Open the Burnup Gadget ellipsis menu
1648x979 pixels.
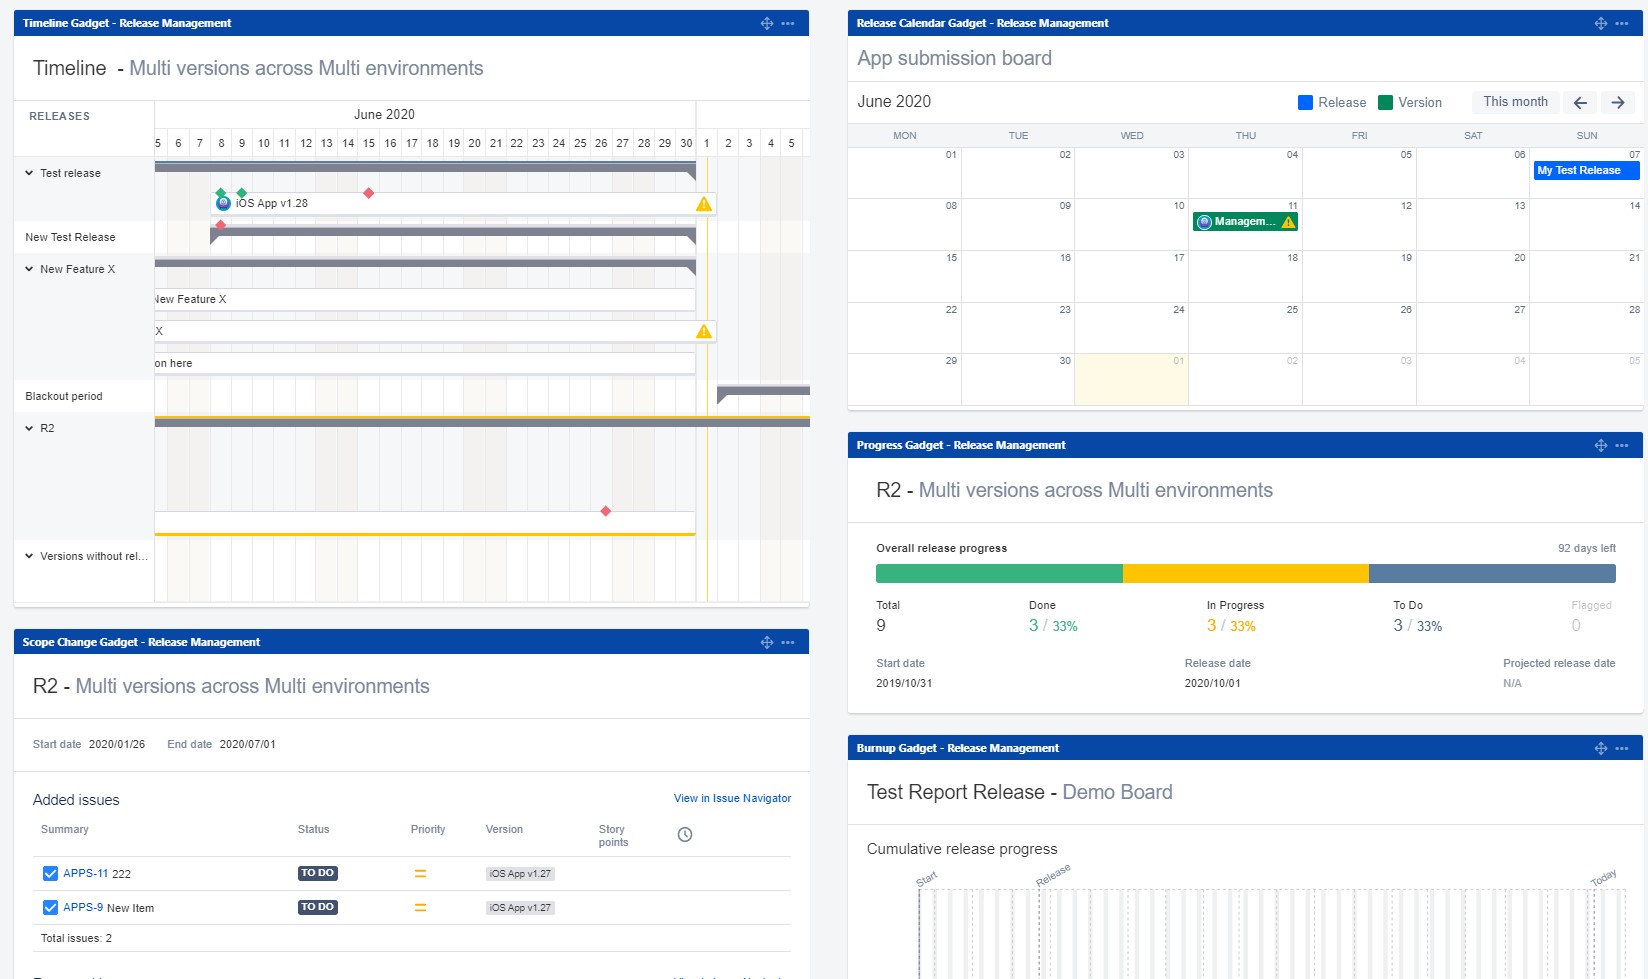click(1621, 748)
